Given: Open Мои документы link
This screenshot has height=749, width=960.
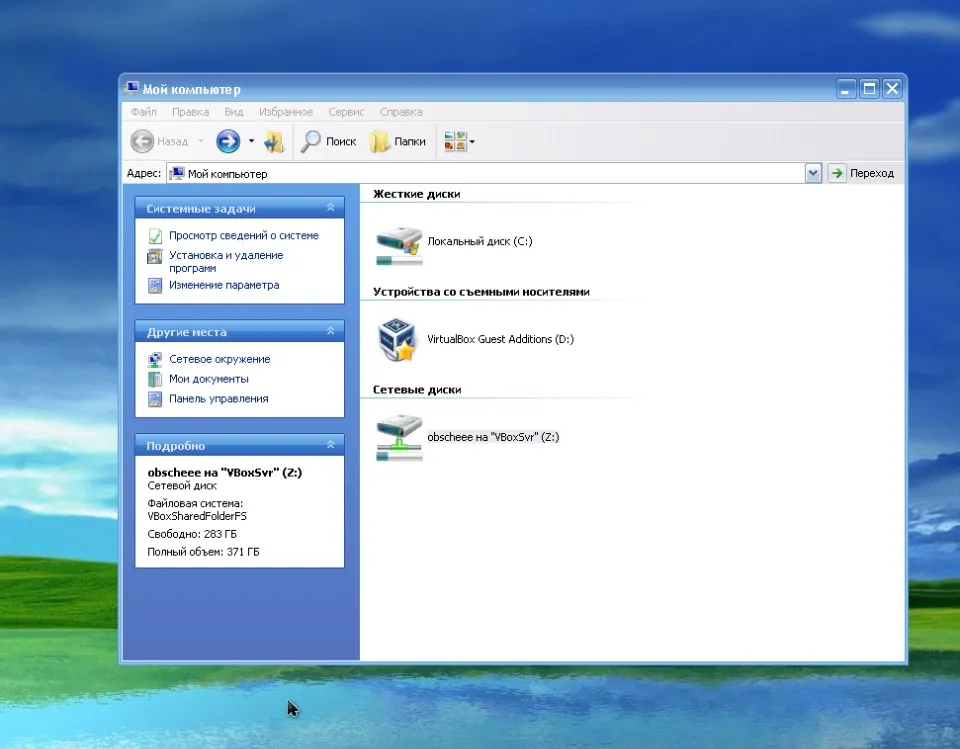Looking at the screenshot, I should [209, 378].
